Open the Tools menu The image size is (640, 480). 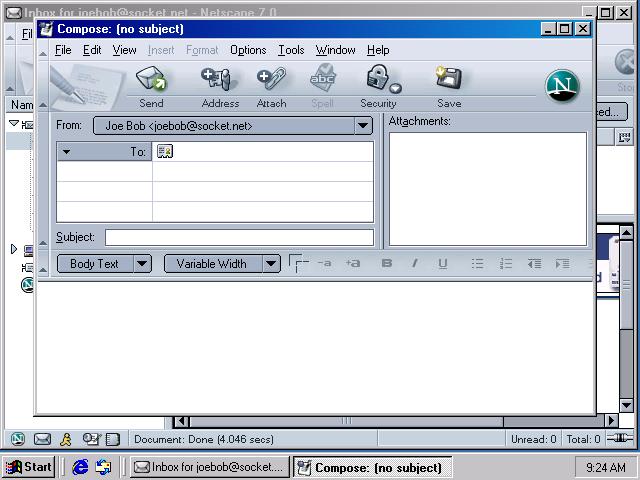point(291,50)
